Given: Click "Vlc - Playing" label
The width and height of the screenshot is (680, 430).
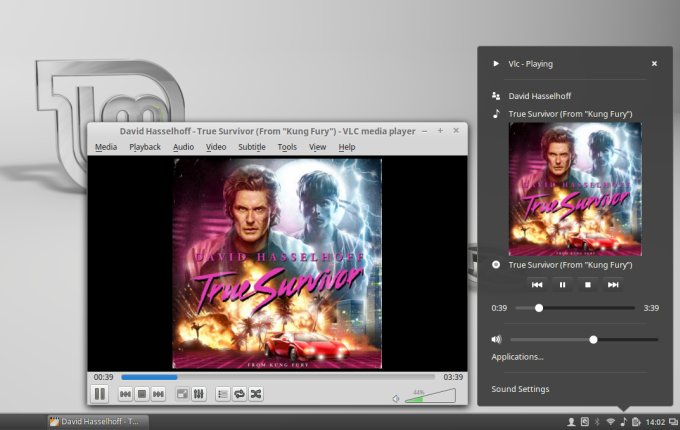Looking at the screenshot, I should [530, 64].
